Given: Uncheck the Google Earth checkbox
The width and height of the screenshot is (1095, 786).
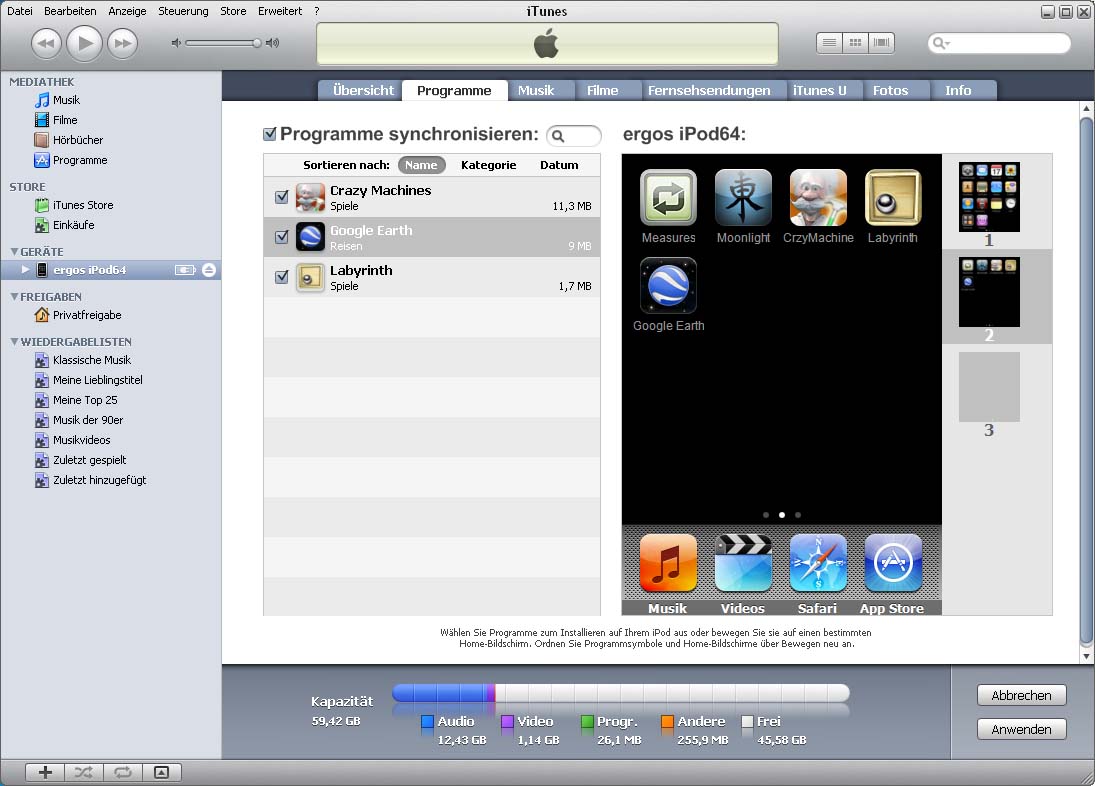Looking at the screenshot, I should click(281, 237).
